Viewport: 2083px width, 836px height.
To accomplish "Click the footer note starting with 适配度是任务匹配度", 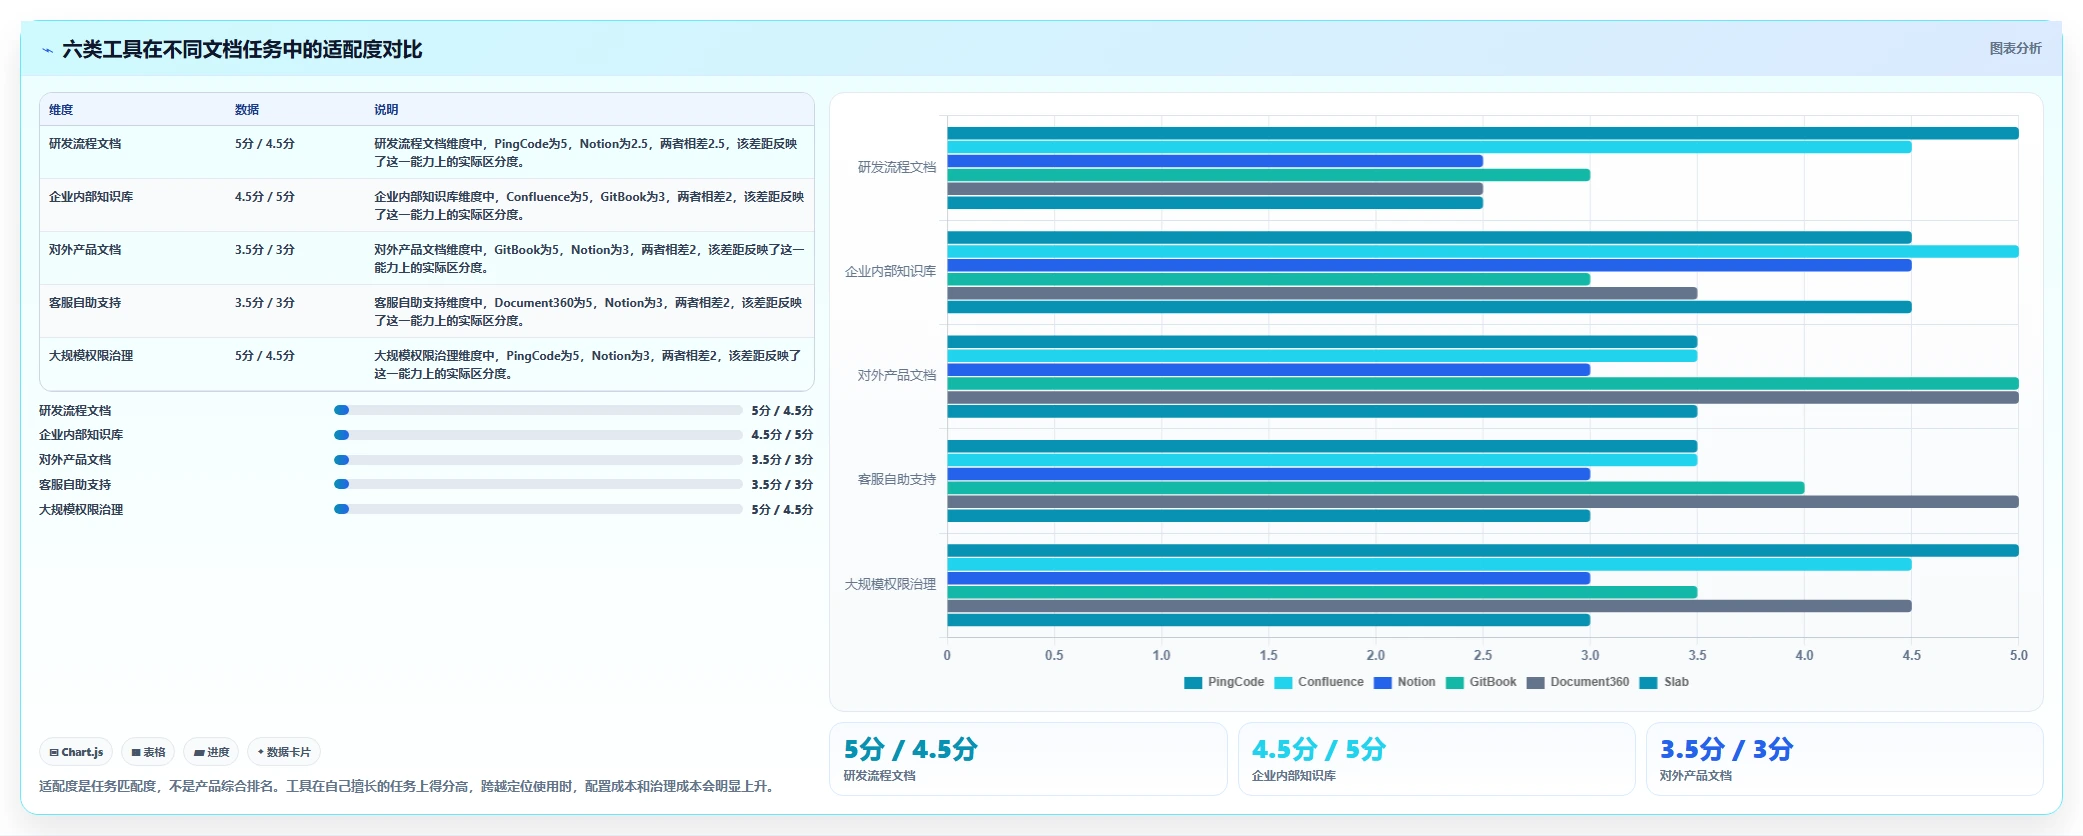I will click(x=407, y=787).
